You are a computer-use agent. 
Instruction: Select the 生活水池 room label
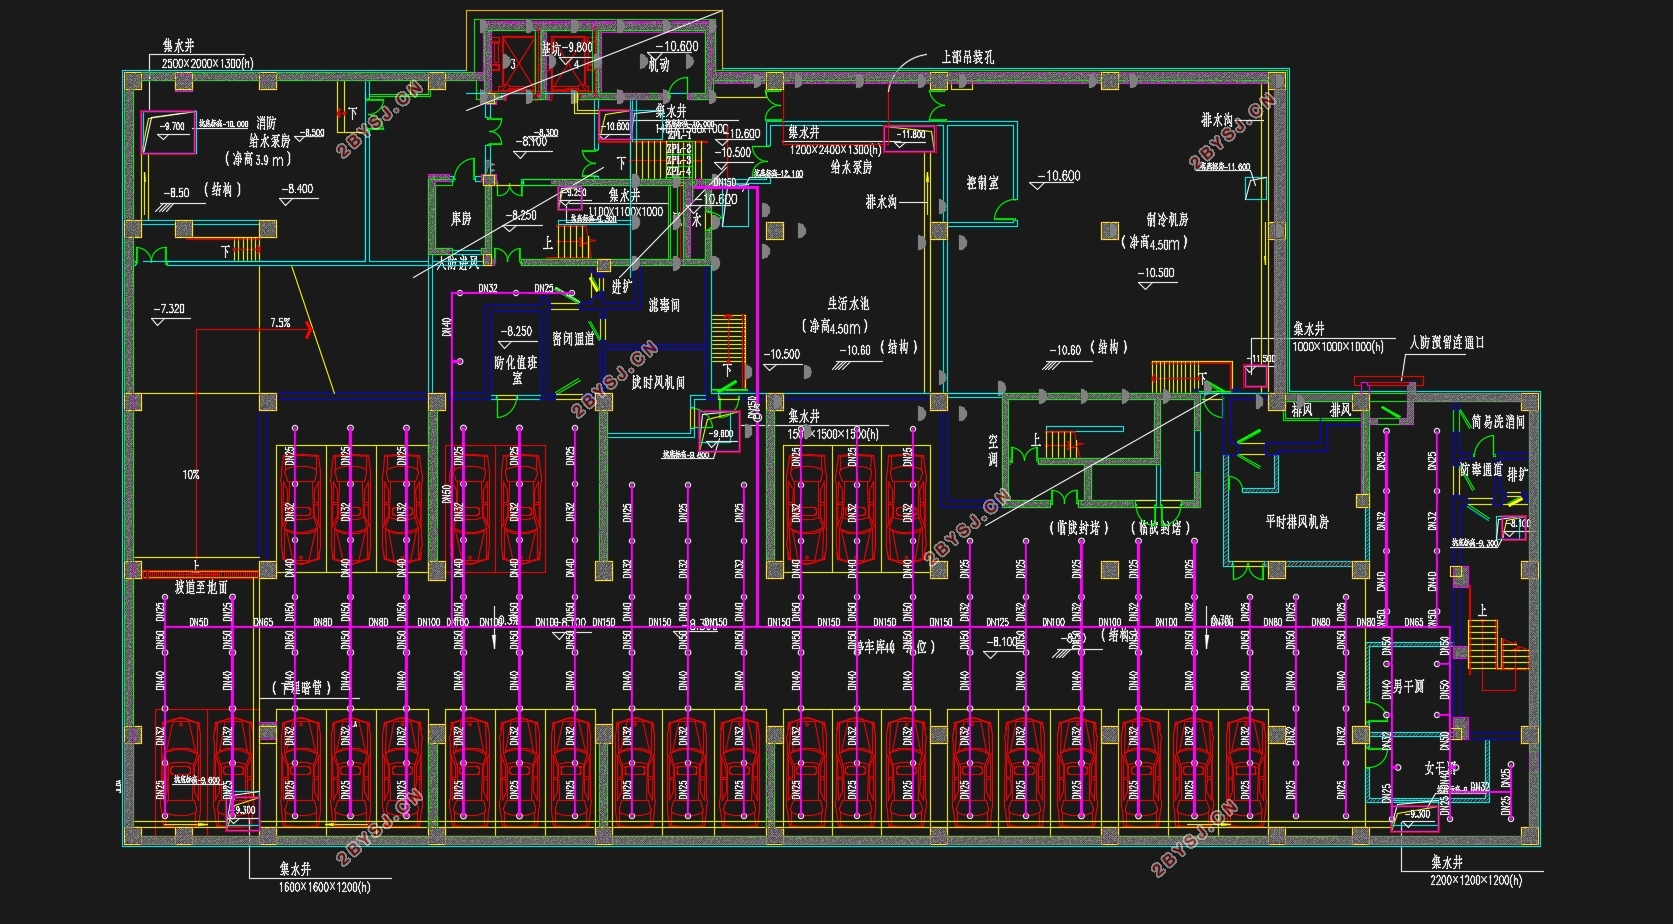pos(848,304)
